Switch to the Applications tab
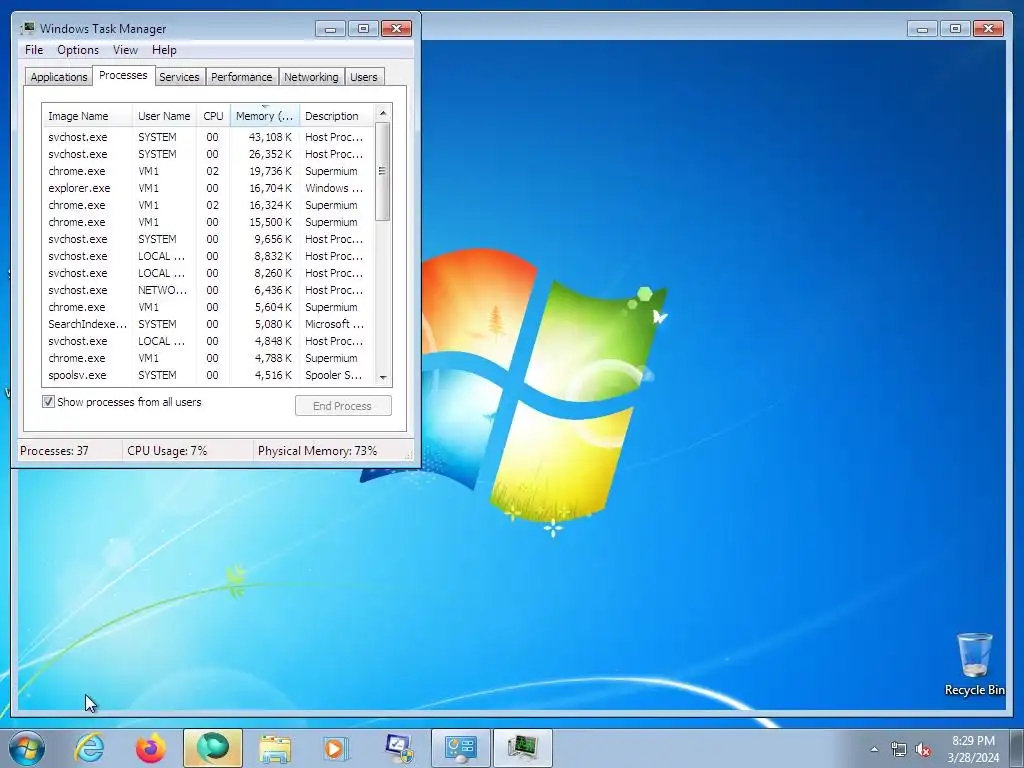 point(59,77)
